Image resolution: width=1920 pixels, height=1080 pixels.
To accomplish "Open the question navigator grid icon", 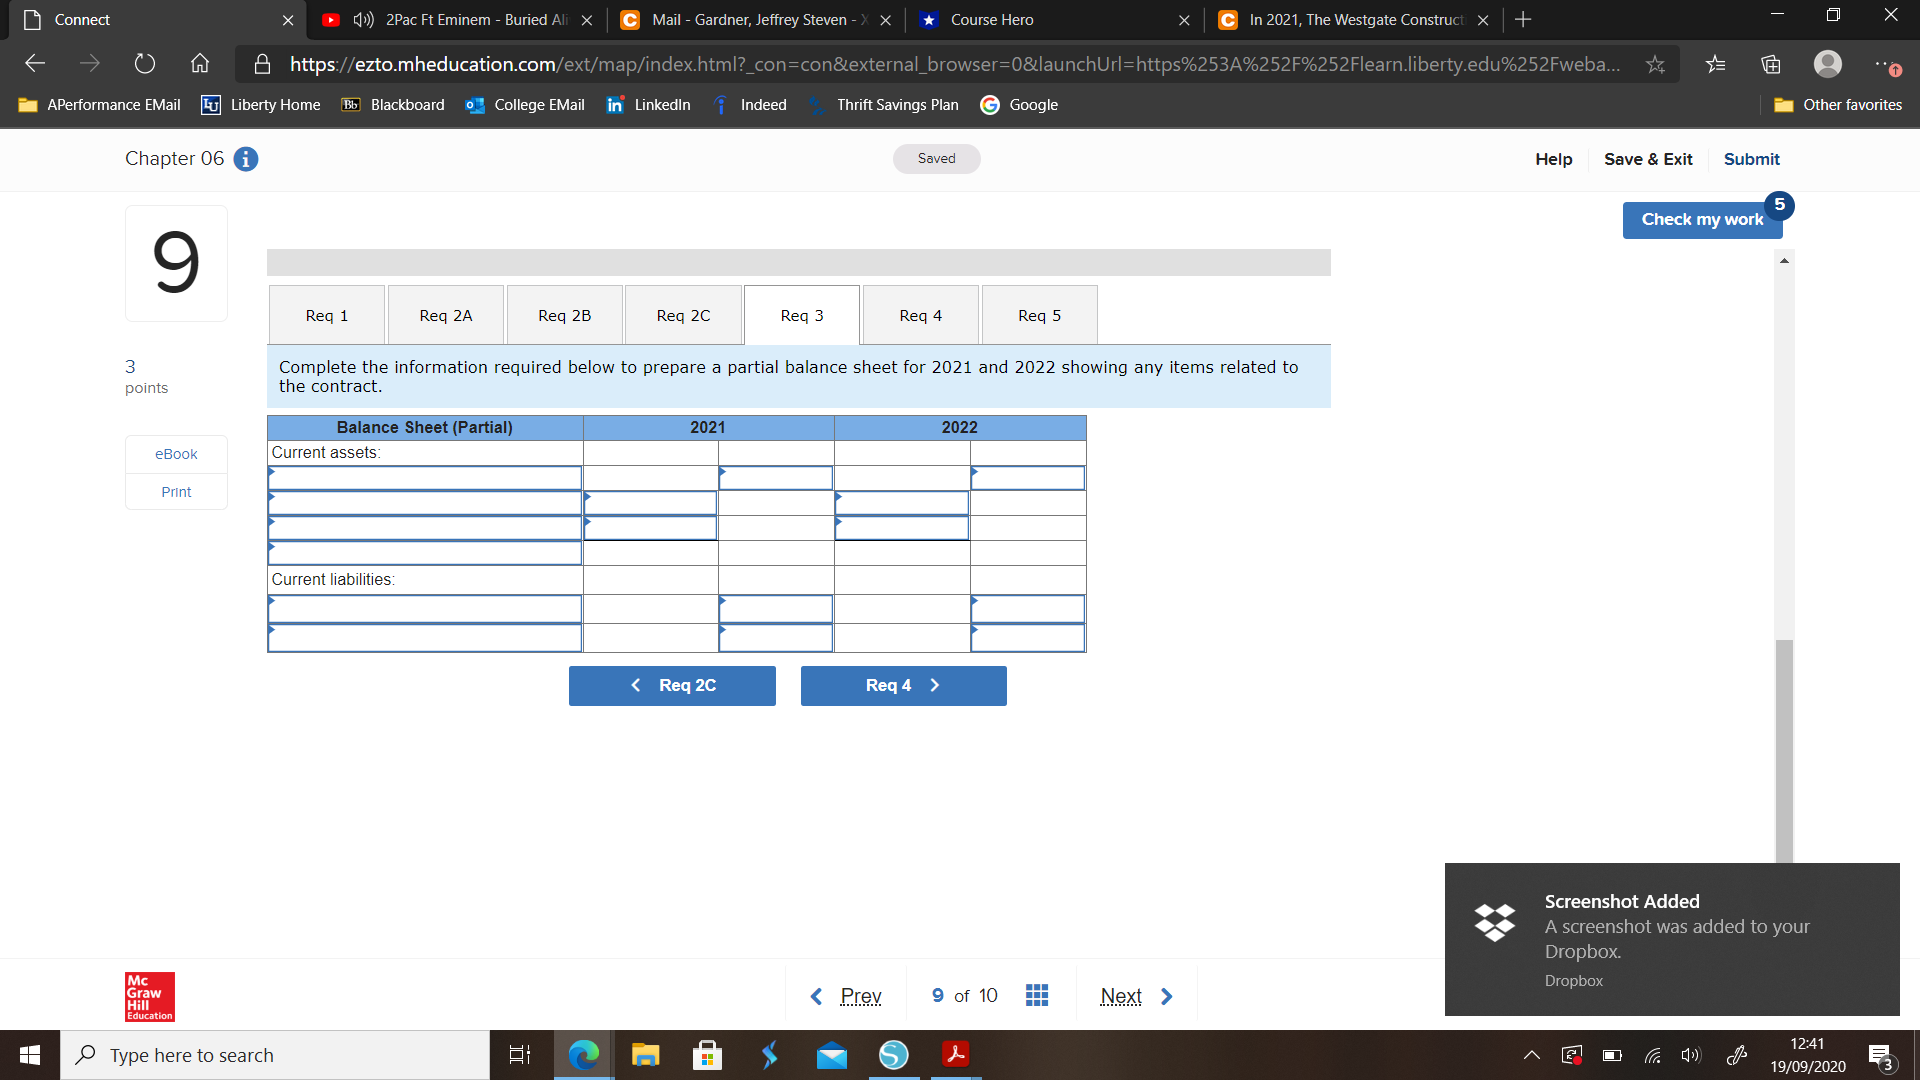I will click(x=1037, y=995).
